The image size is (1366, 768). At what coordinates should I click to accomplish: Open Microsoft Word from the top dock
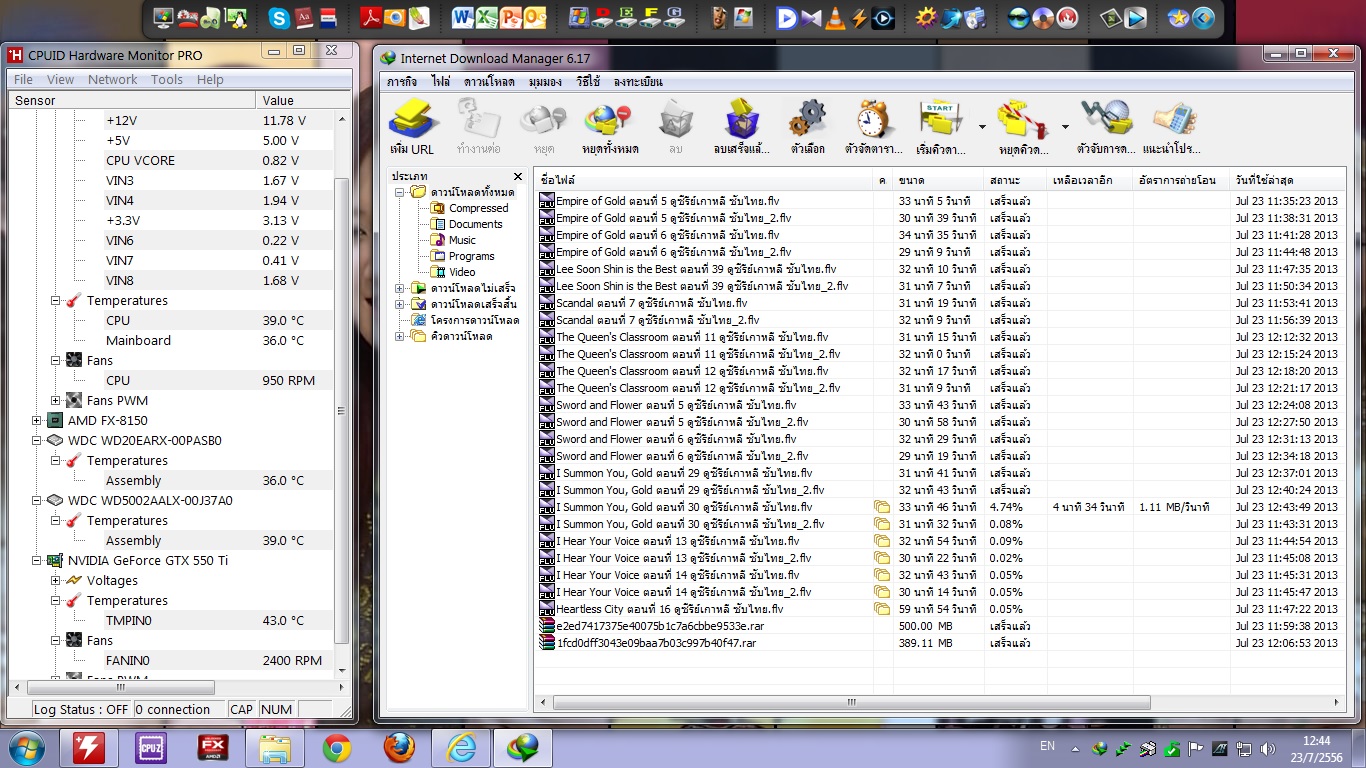pyautogui.click(x=463, y=17)
